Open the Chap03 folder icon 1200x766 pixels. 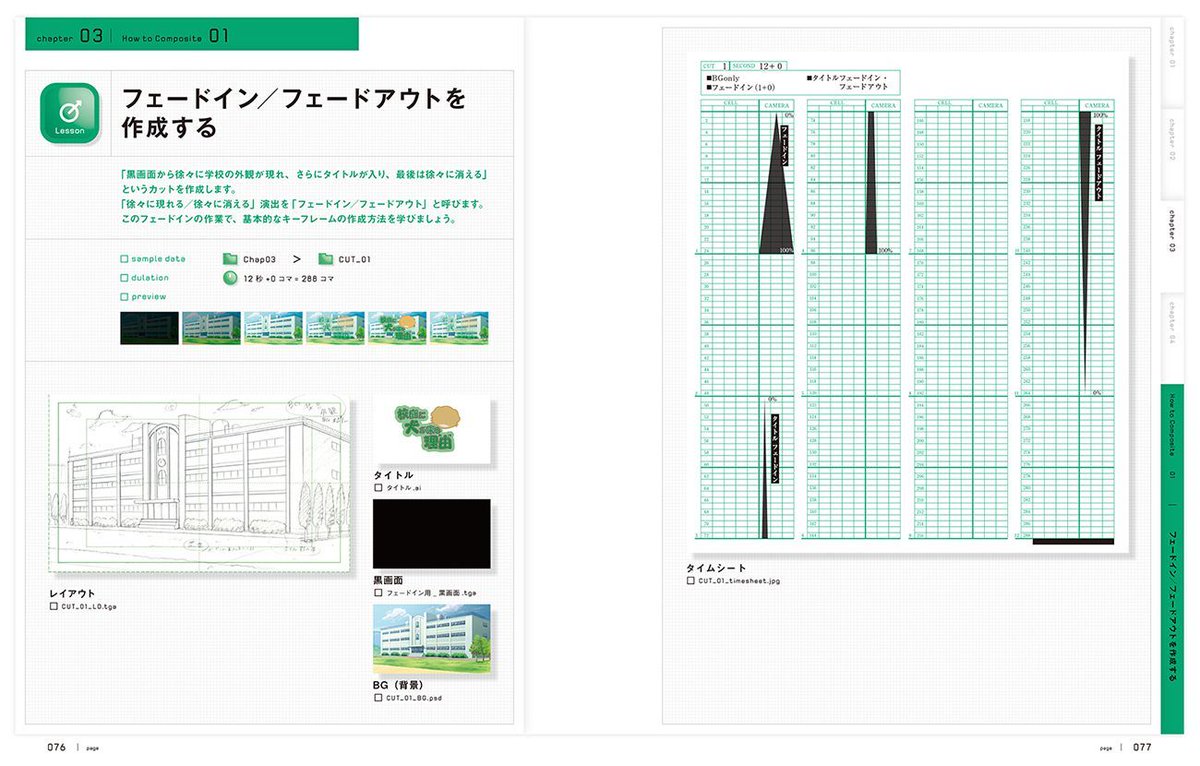228,258
